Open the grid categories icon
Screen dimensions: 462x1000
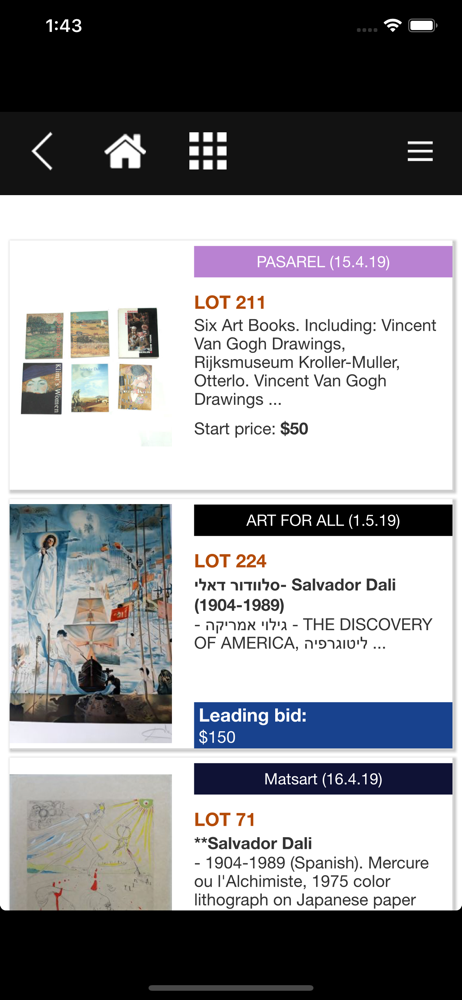click(208, 151)
